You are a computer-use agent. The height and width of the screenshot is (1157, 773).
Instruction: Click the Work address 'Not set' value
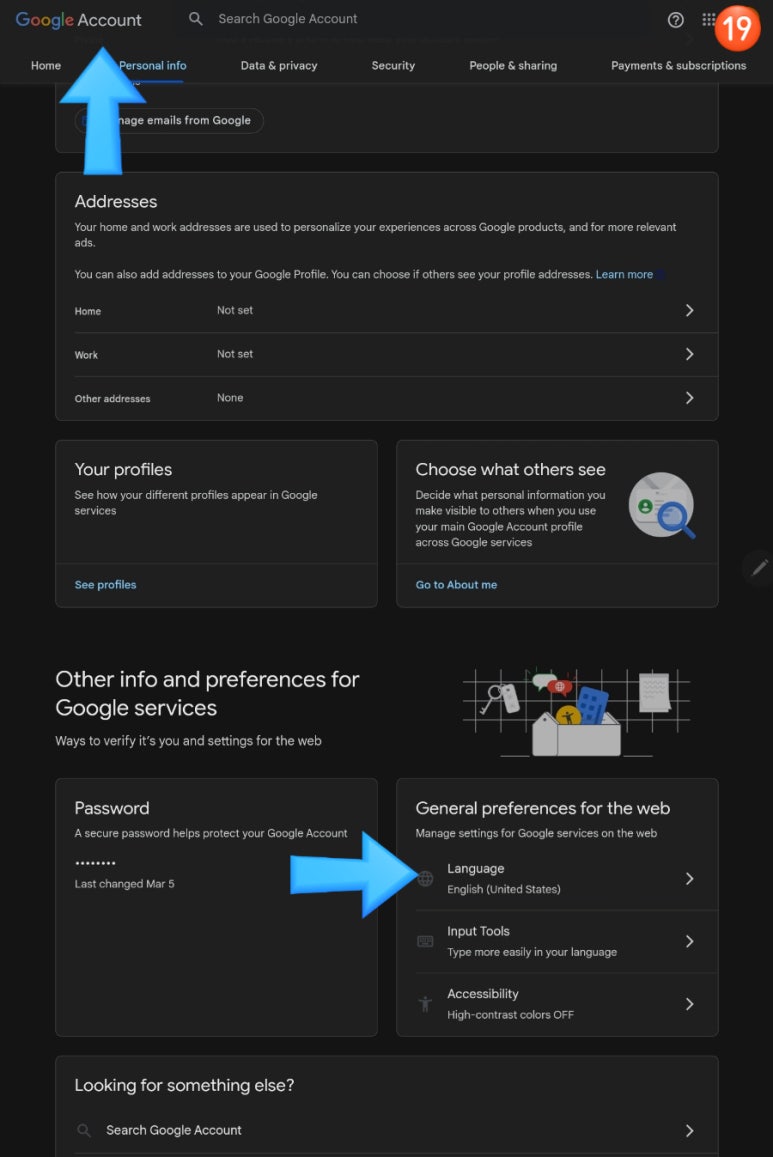click(x=235, y=354)
